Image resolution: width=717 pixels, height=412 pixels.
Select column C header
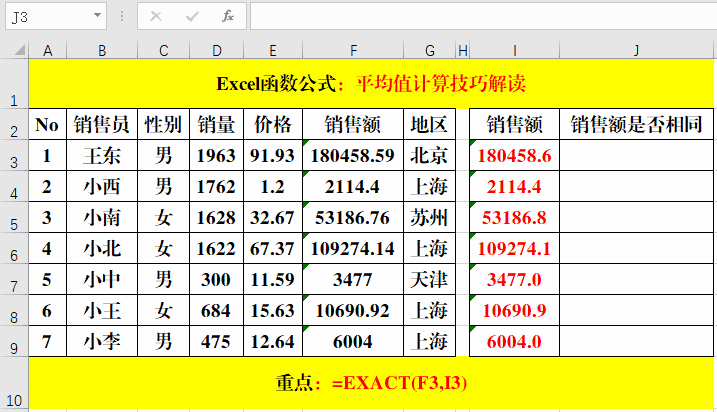(163, 50)
